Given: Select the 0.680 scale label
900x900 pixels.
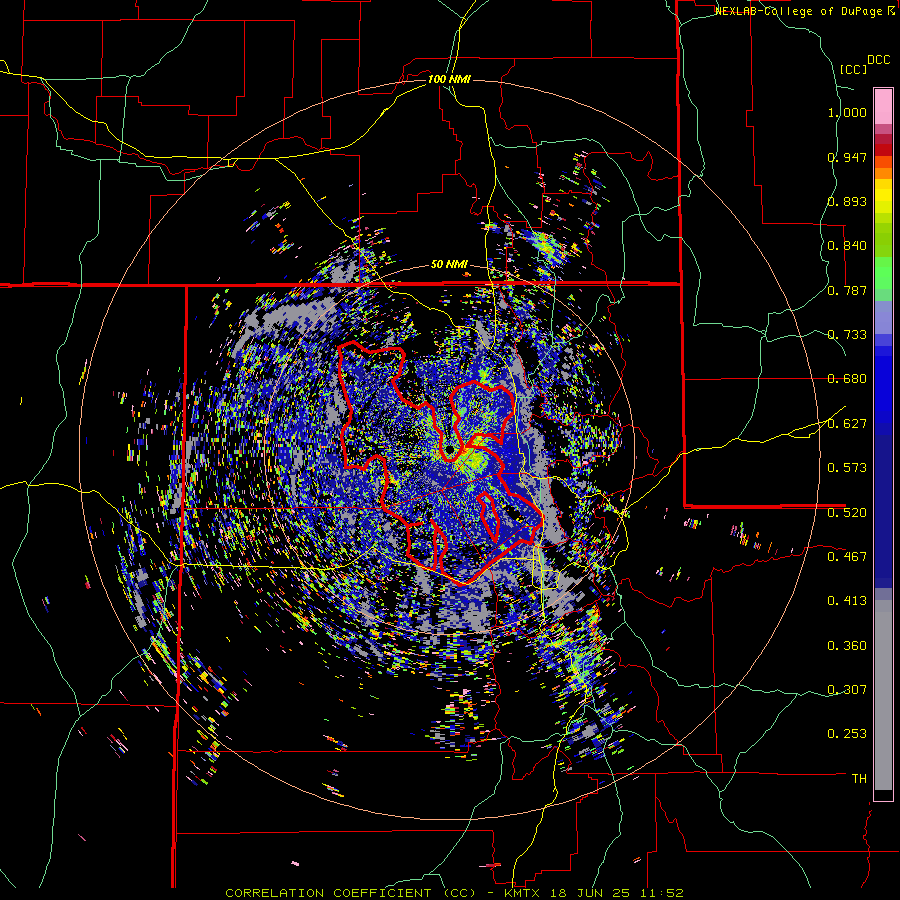Looking at the screenshot, I should pos(847,379).
